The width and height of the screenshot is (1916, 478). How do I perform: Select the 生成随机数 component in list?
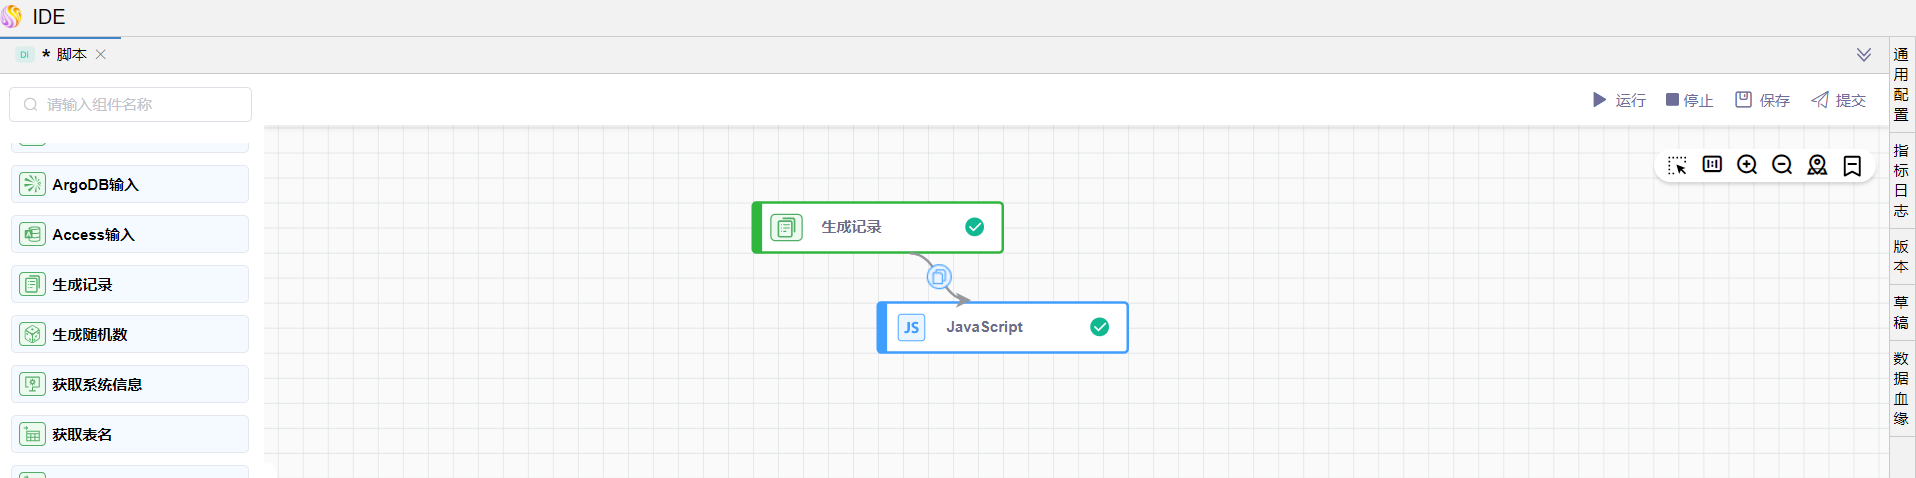click(130, 334)
